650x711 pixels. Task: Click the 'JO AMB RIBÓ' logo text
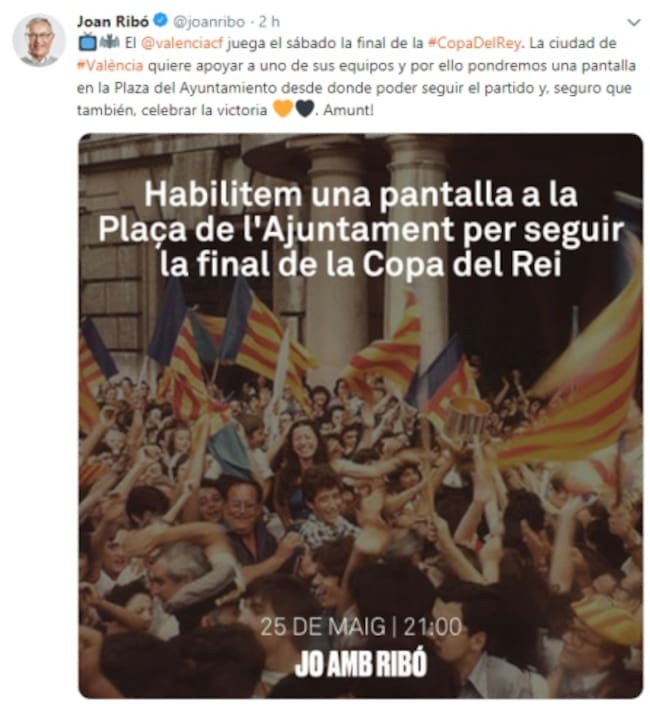361,662
